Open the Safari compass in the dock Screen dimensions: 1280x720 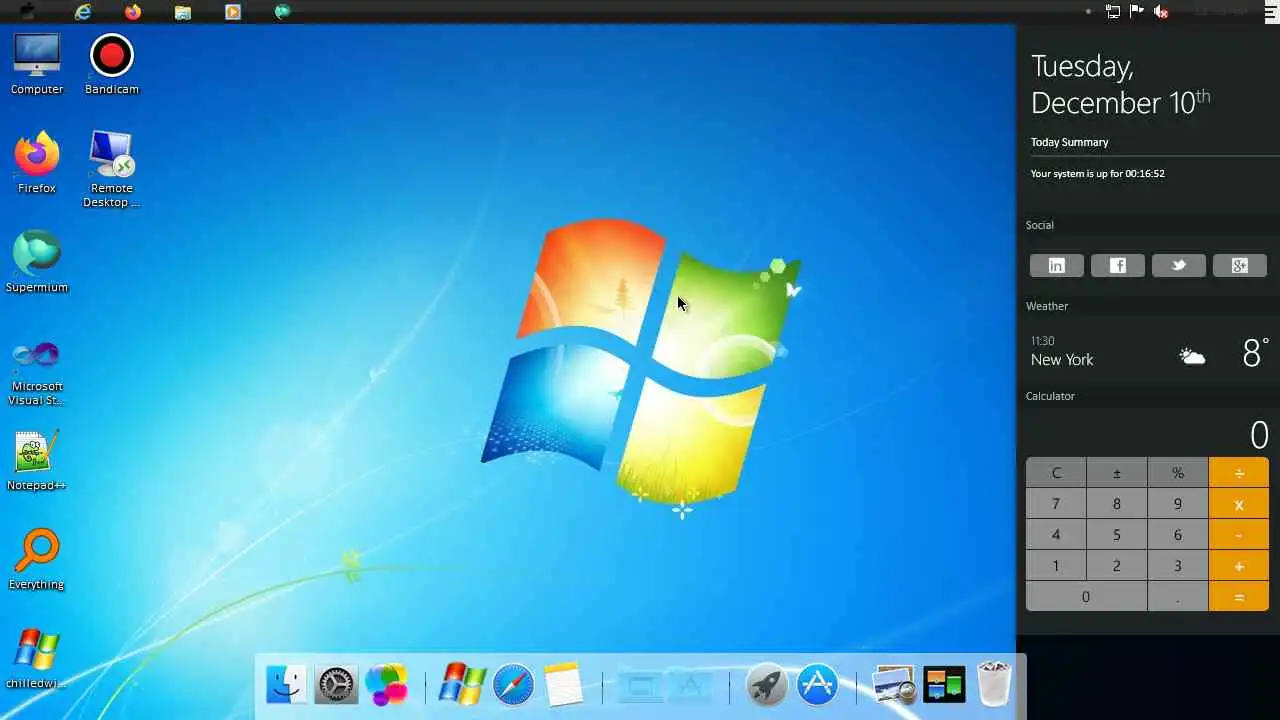coord(513,685)
